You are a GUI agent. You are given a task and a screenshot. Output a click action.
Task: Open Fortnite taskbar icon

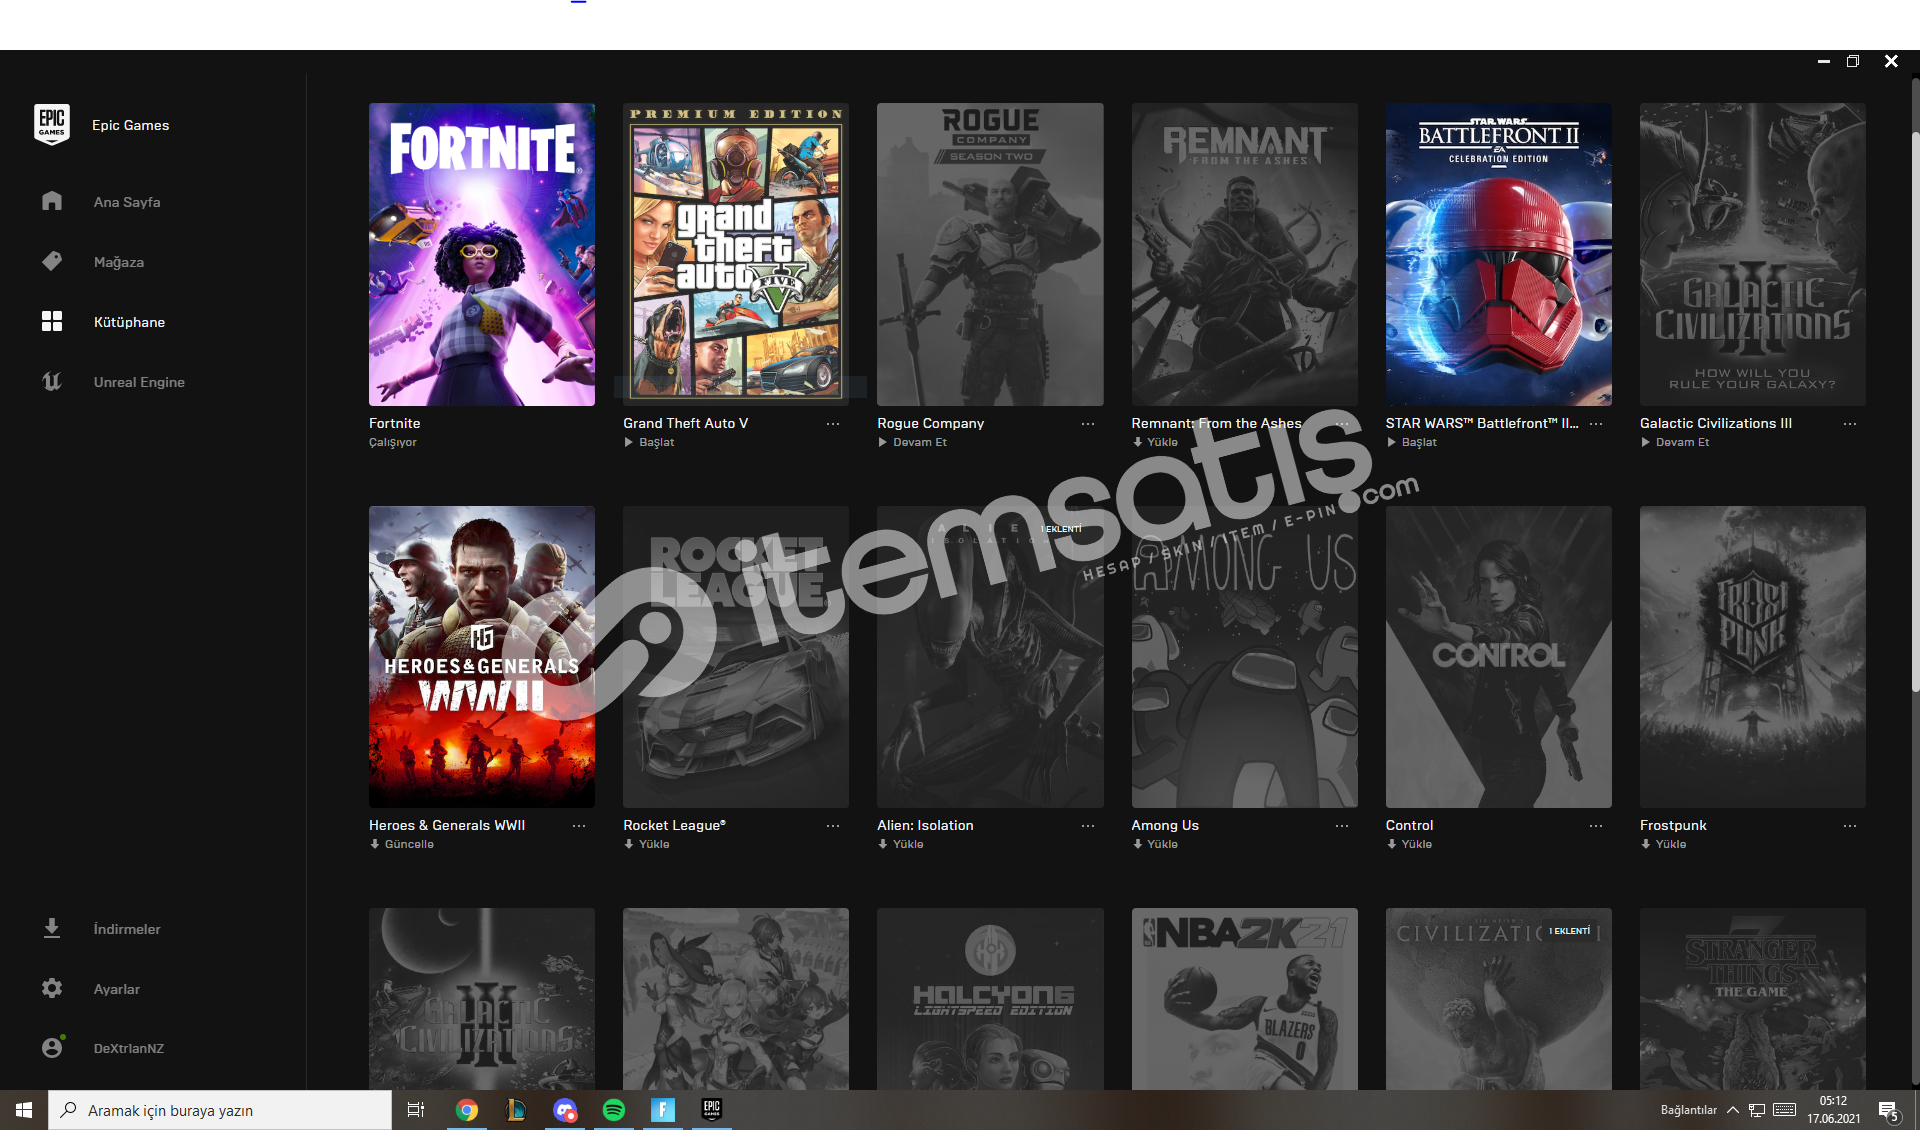tap(663, 1110)
